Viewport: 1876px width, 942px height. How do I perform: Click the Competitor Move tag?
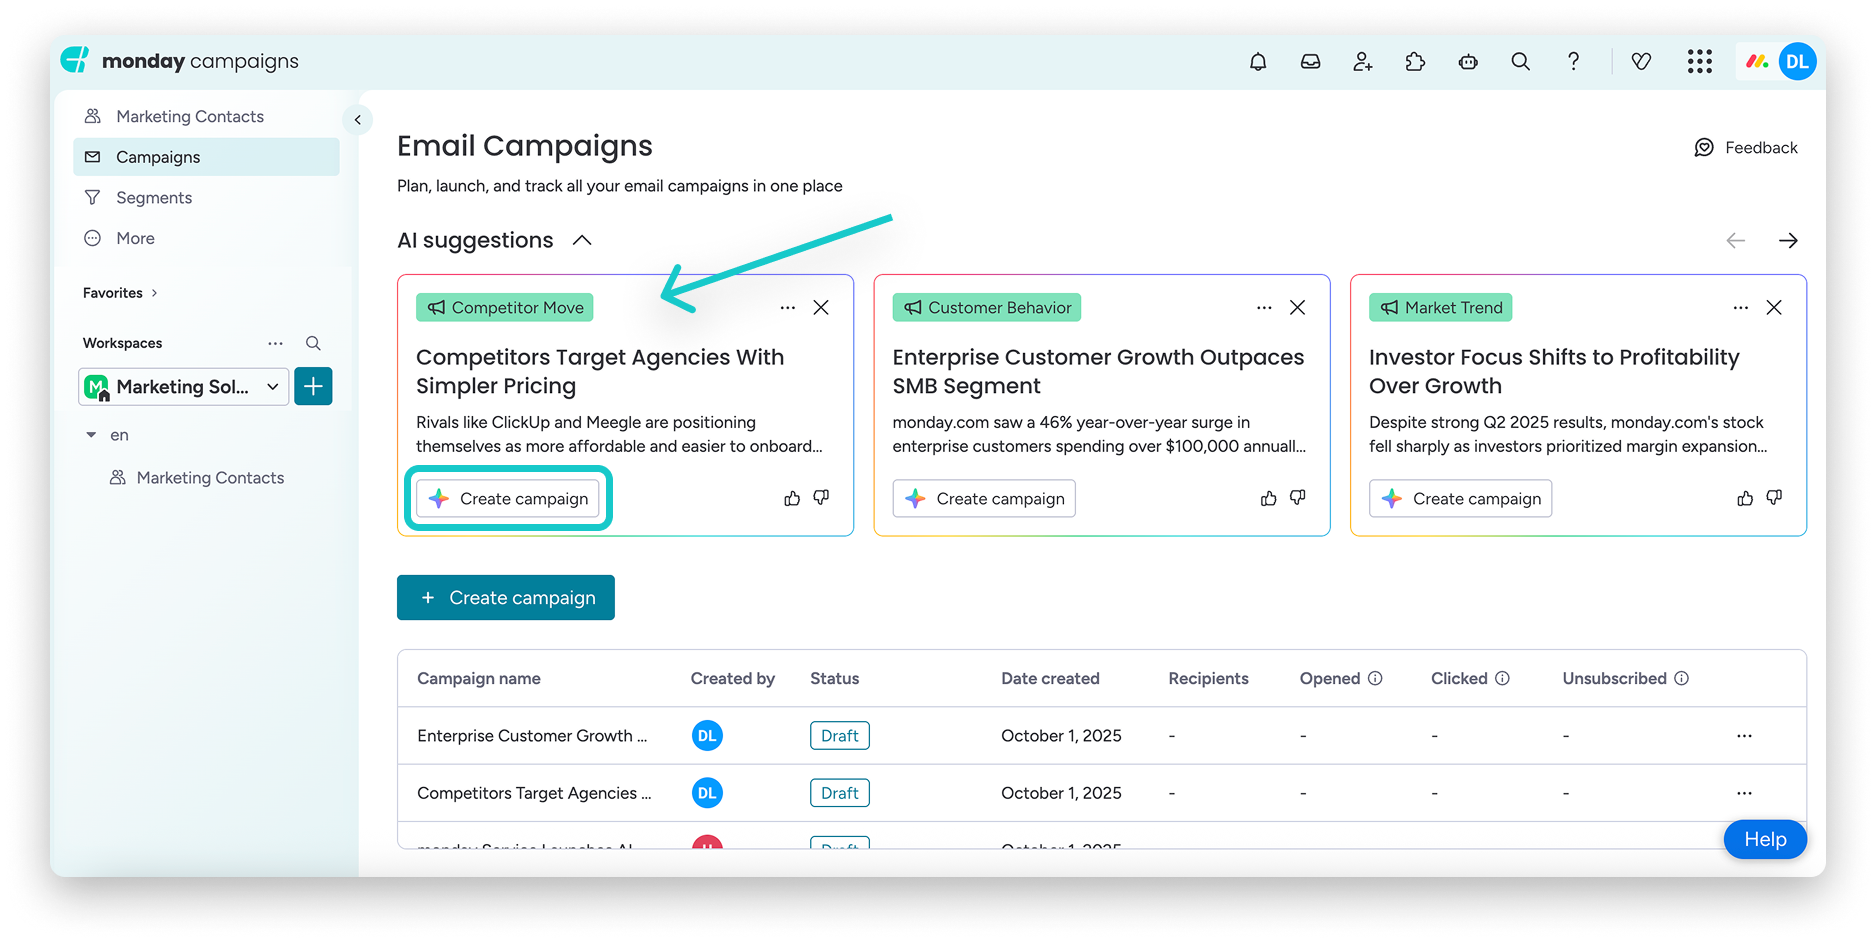coord(505,308)
